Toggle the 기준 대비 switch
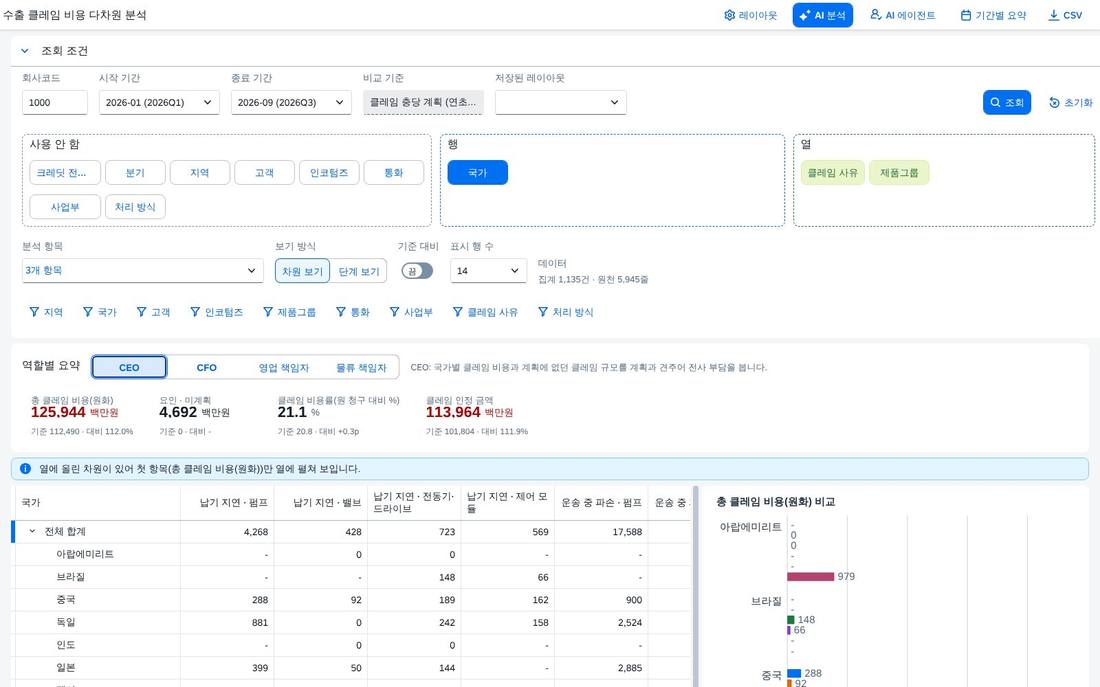The image size is (1100, 687). coord(417,271)
